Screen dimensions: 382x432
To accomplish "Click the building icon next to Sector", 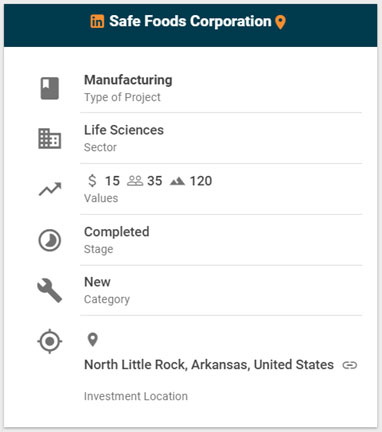I will [50, 139].
